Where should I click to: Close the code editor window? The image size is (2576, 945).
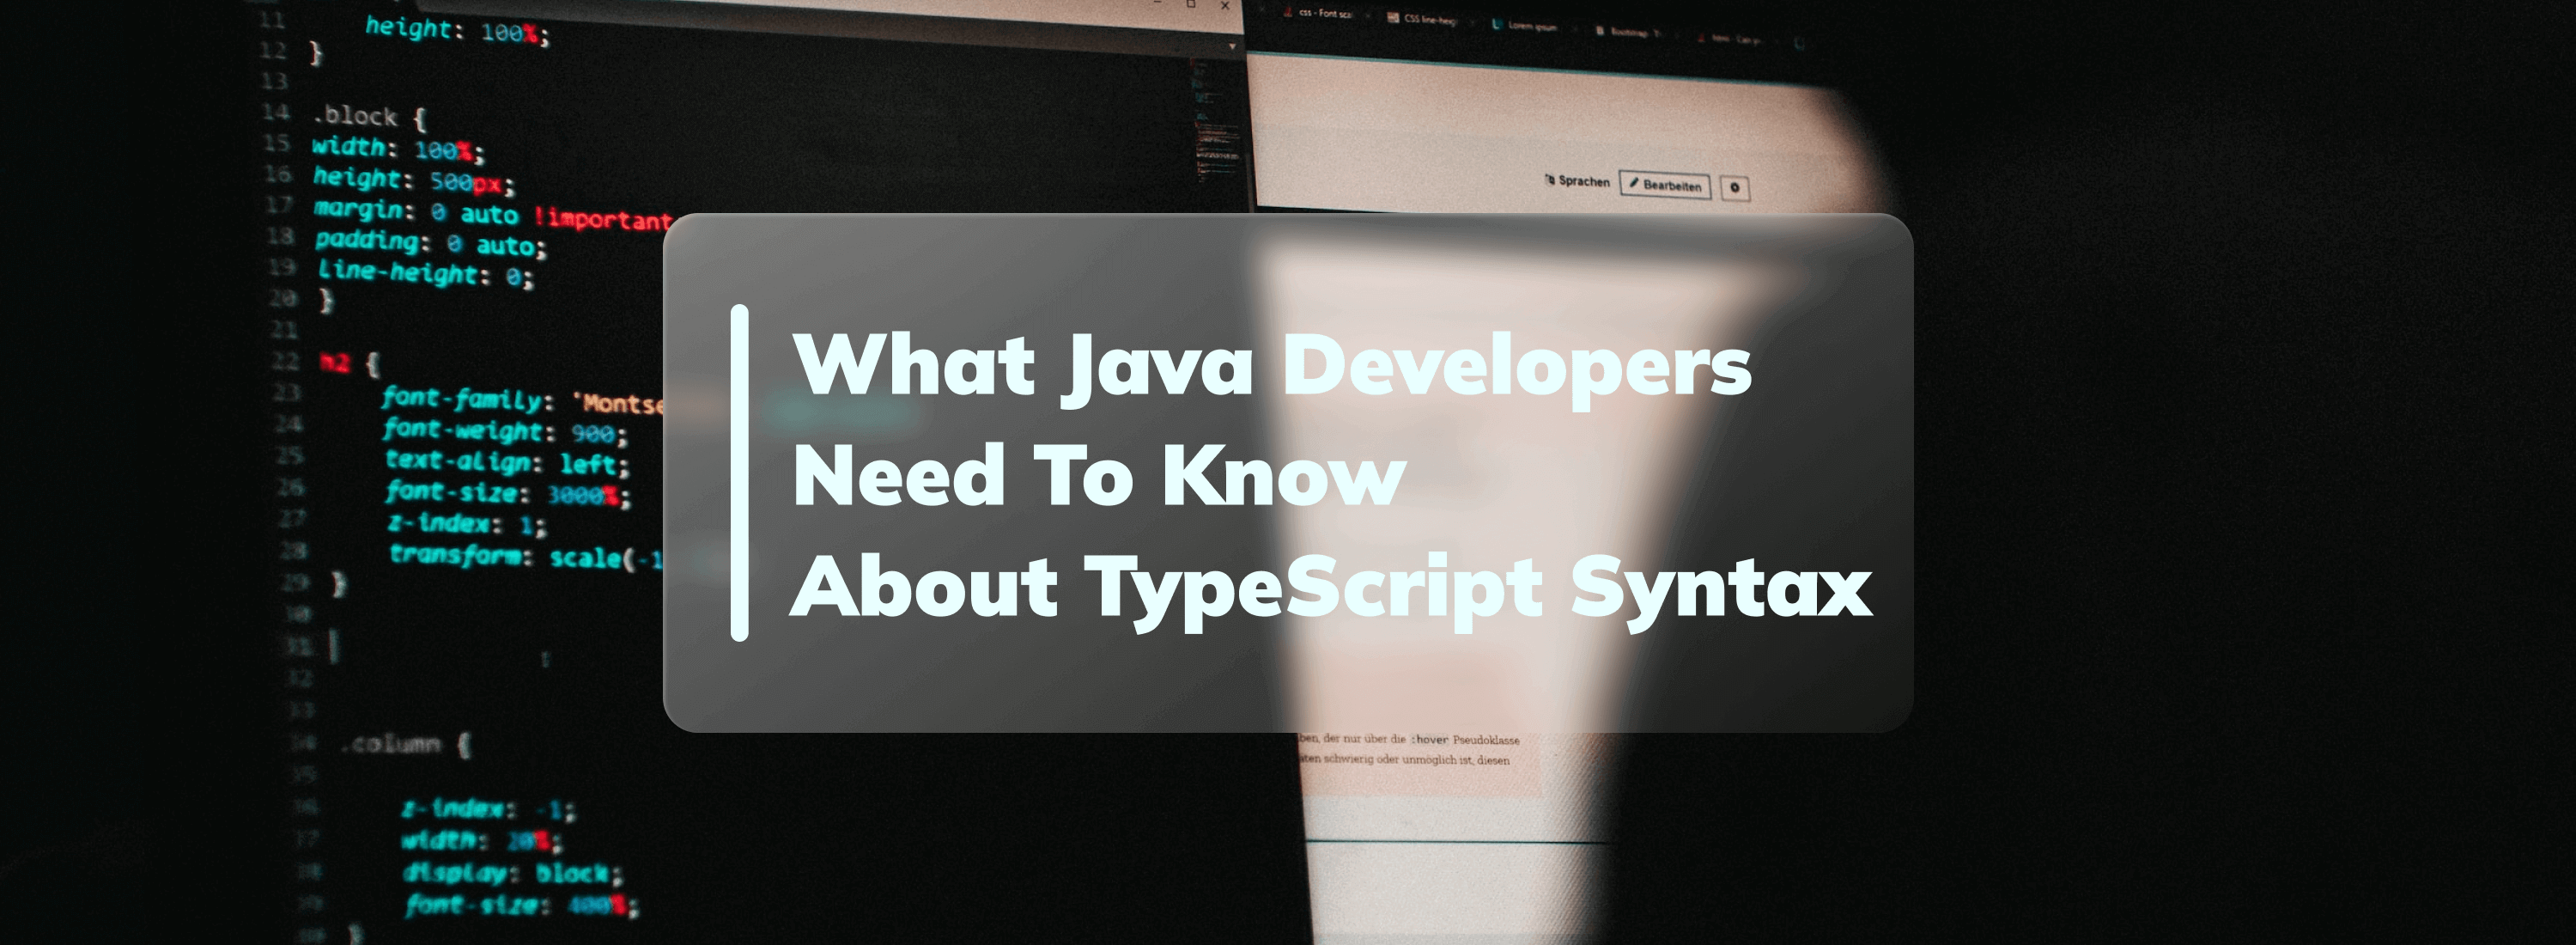[1225, 6]
